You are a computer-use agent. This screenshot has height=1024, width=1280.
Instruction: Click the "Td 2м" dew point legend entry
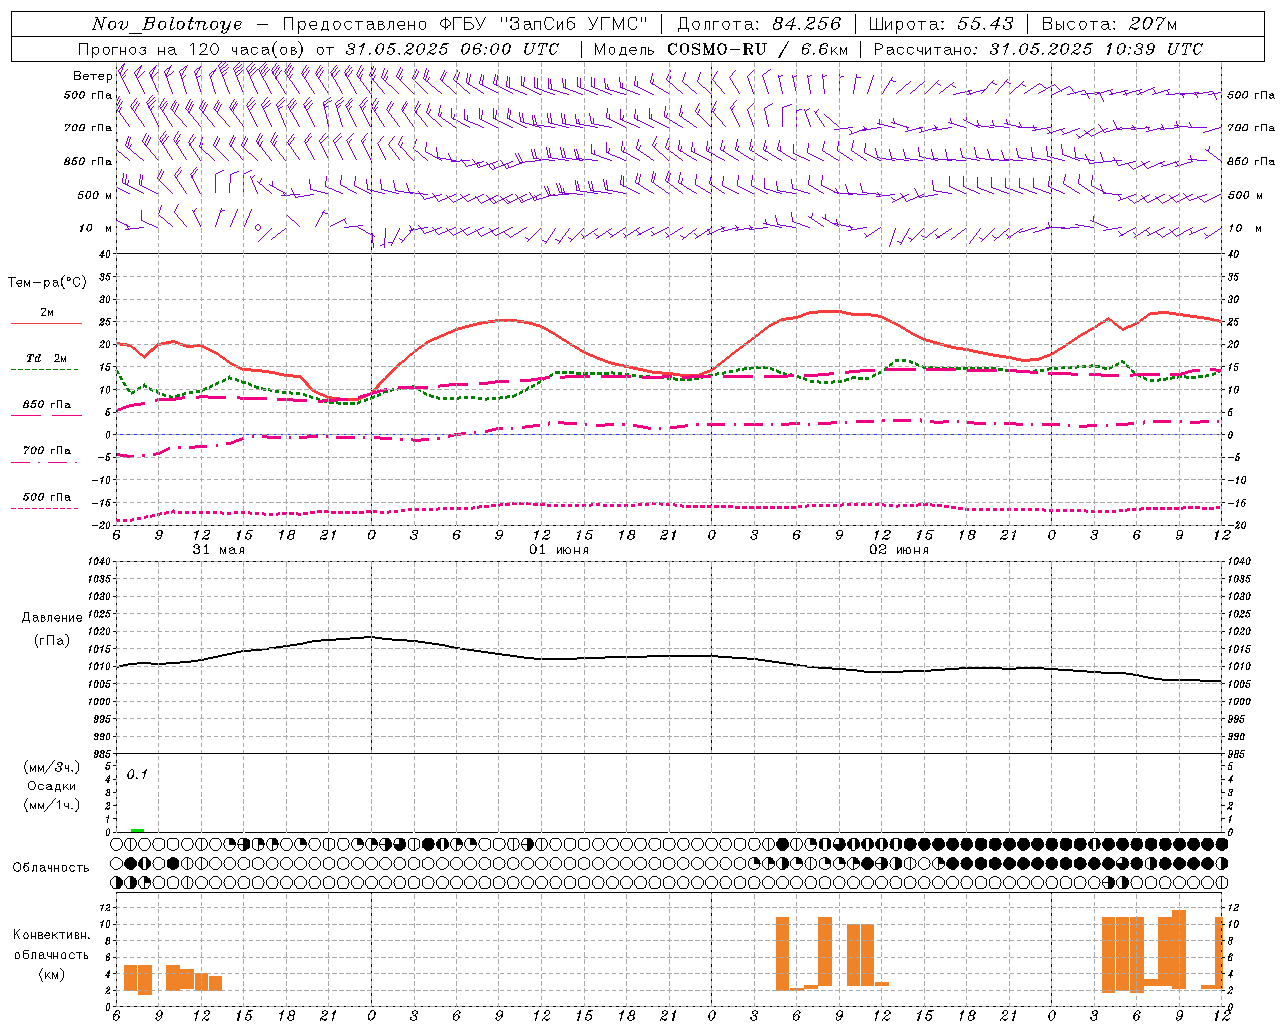pos(47,358)
